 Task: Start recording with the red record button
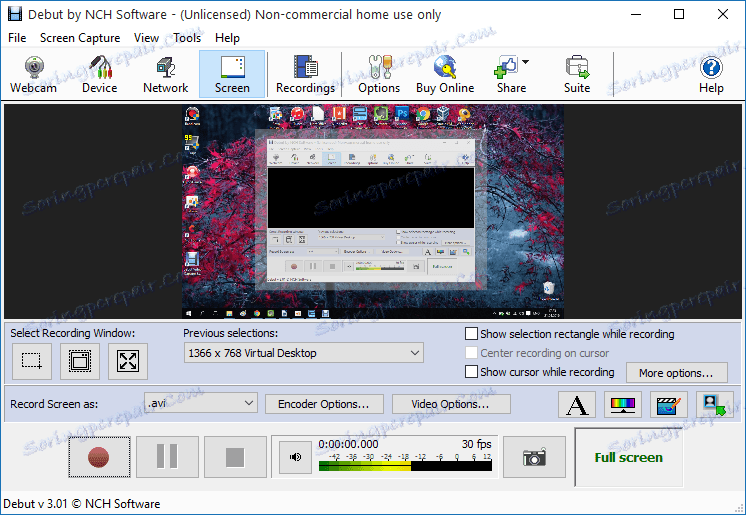coord(99,457)
